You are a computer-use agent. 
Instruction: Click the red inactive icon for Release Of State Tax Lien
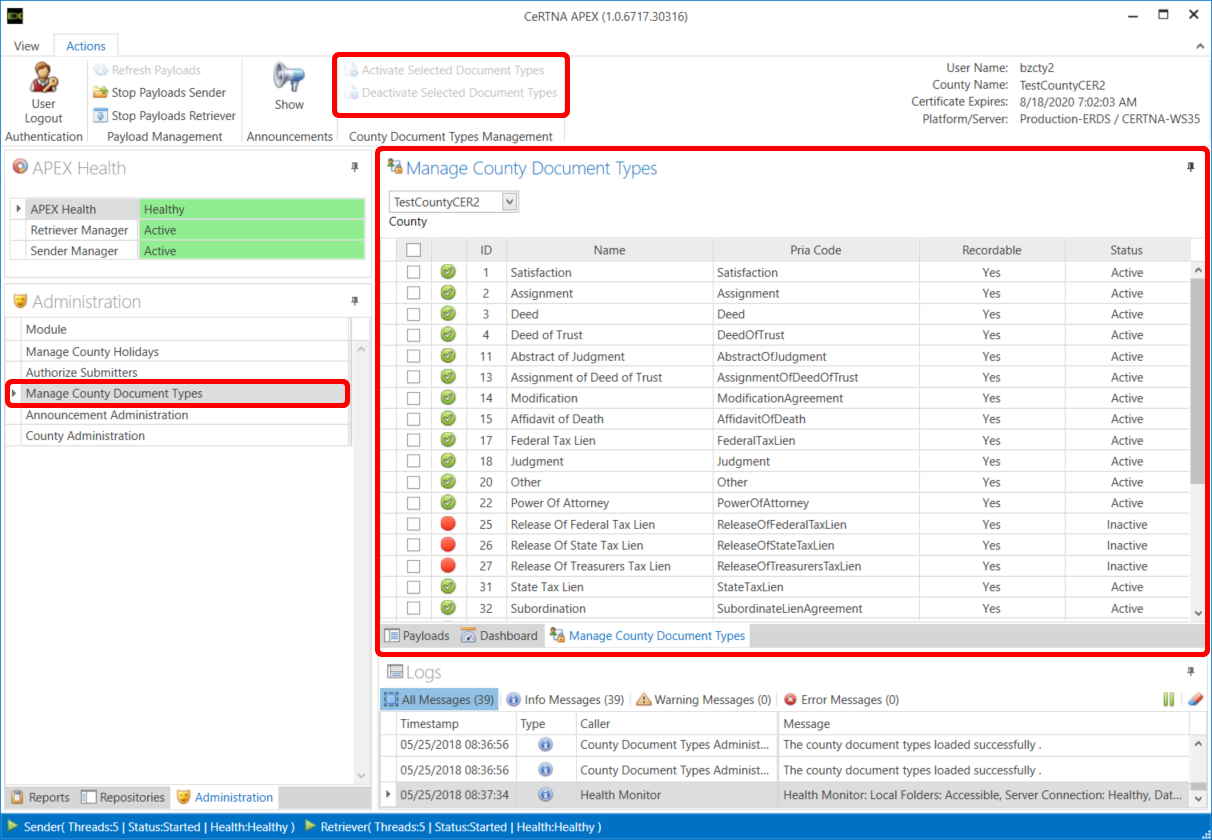point(448,545)
